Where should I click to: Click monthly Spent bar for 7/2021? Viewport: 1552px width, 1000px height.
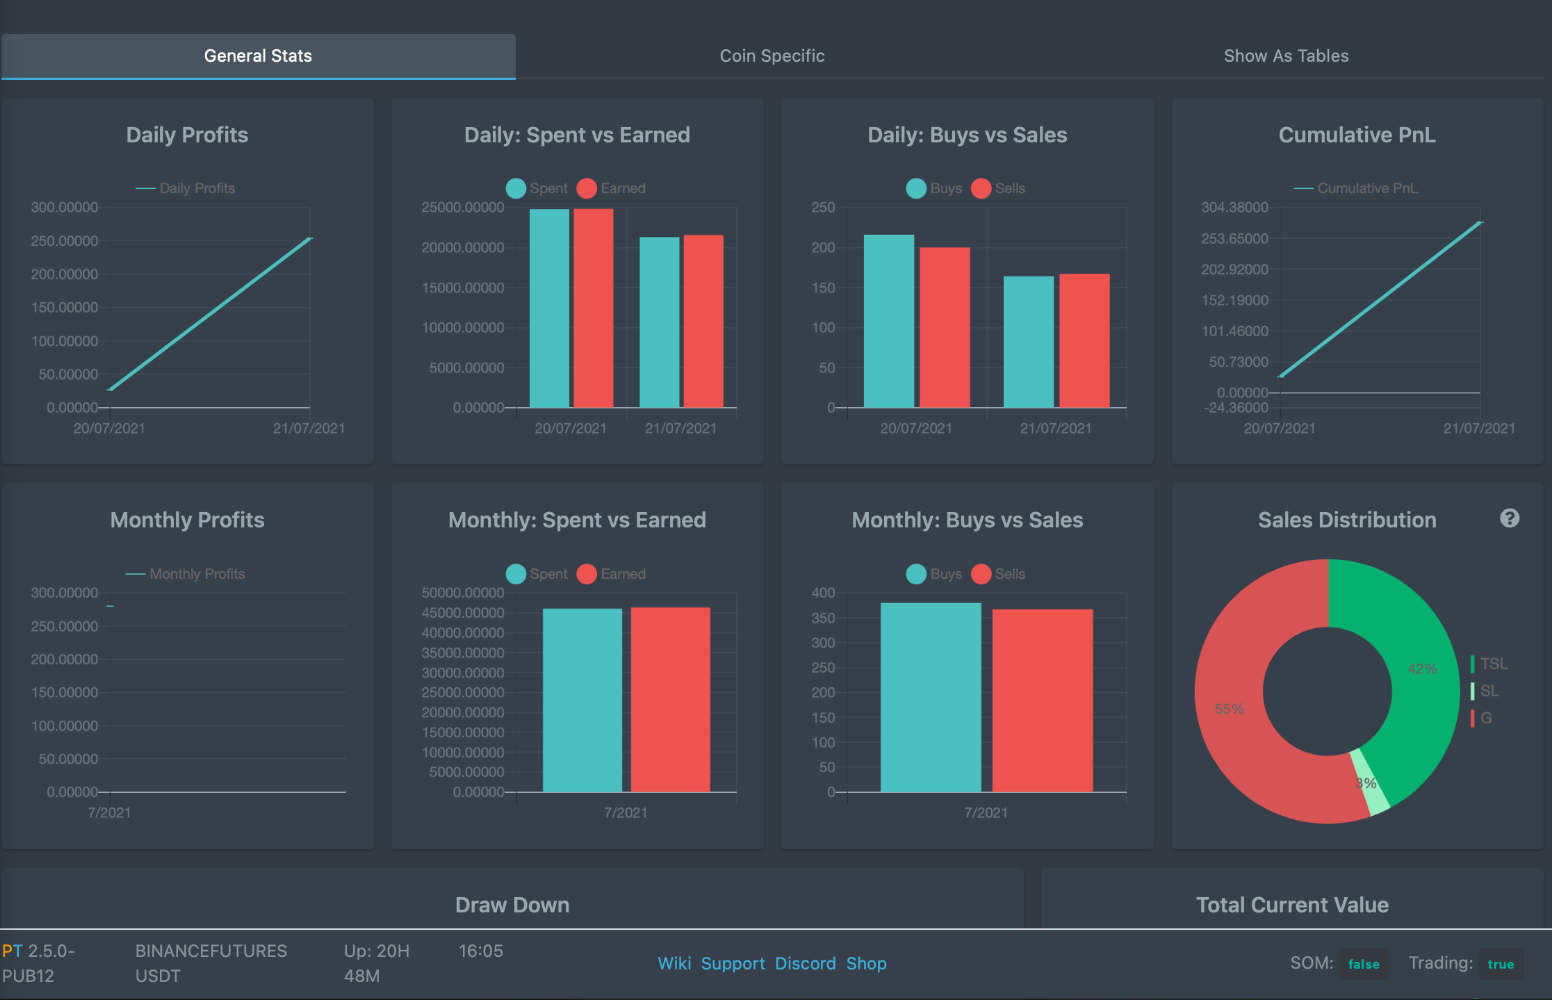coord(582,700)
